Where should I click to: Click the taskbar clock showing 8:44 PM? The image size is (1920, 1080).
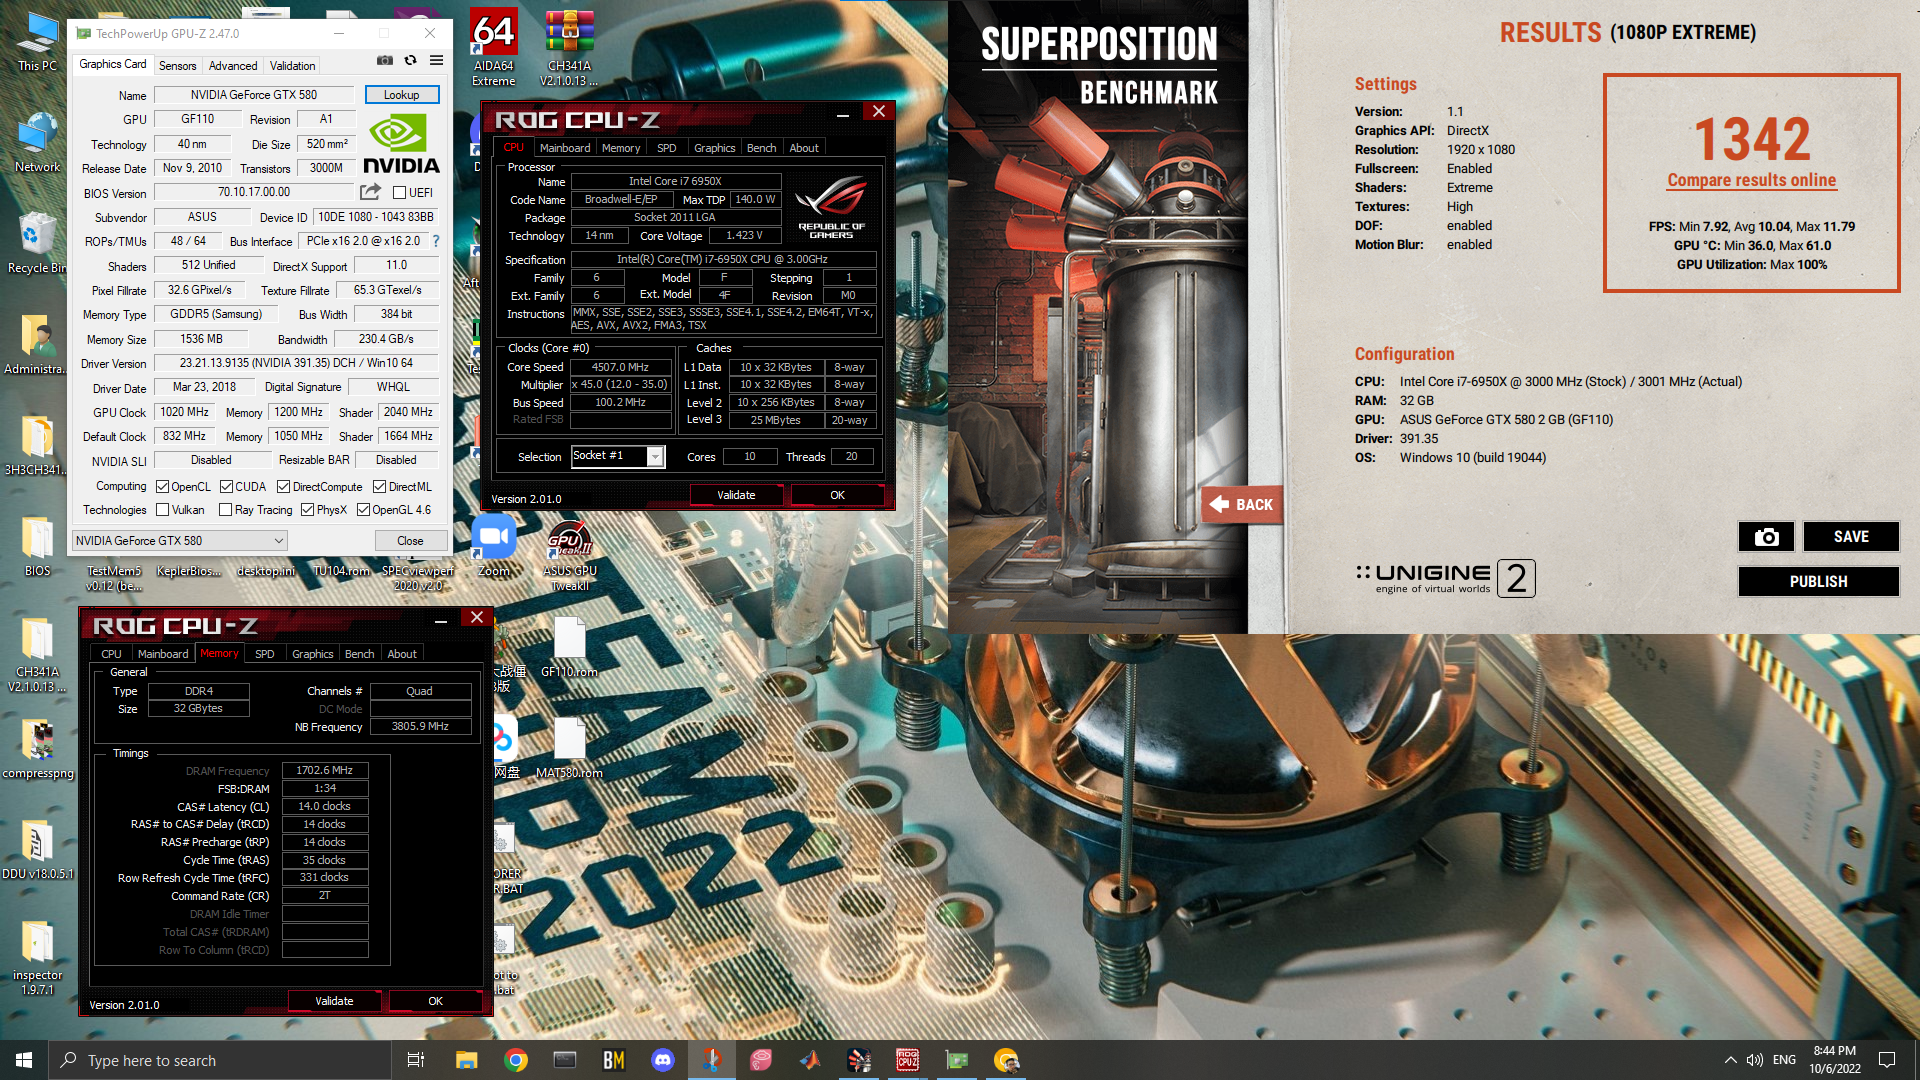(x=1834, y=1060)
